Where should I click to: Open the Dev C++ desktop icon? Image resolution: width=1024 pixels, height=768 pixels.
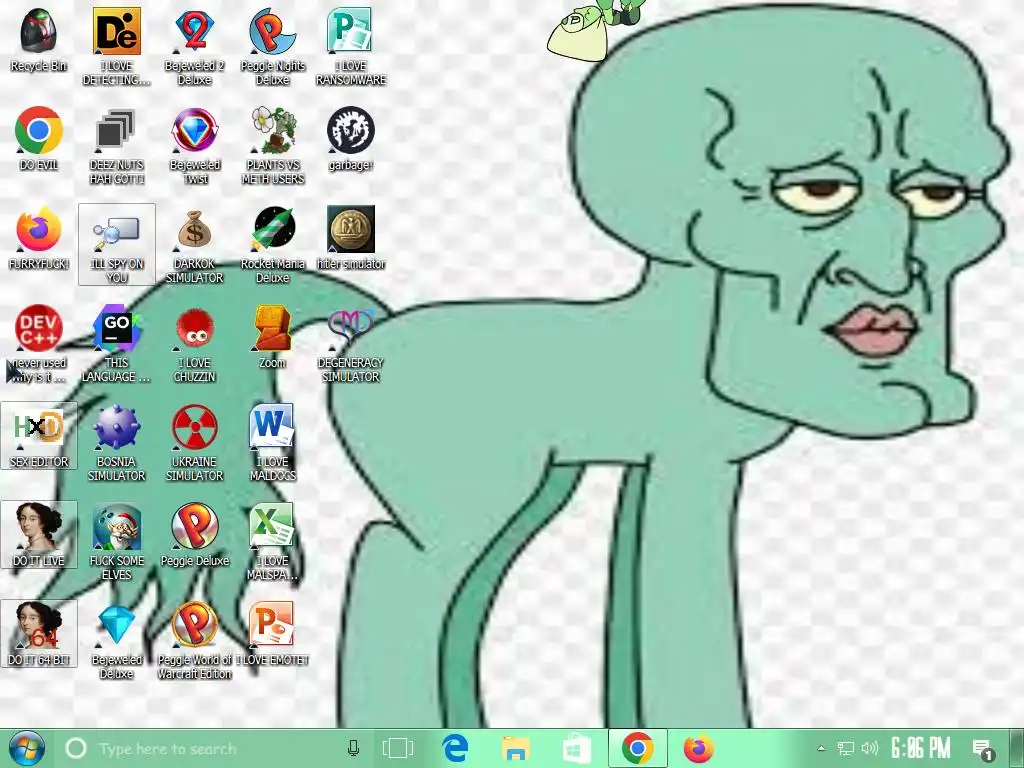pos(39,328)
